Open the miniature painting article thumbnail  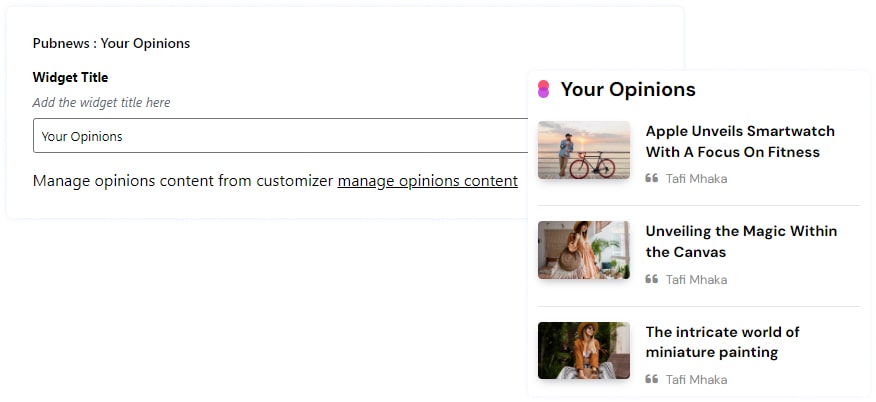(x=584, y=350)
